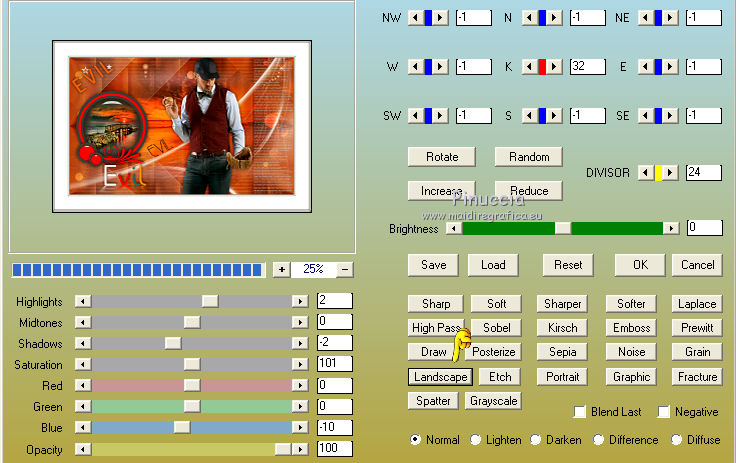The width and height of the screenshot is (736, 463).
Task: Click the Brightness slider thumb
Action: (563, 229)
